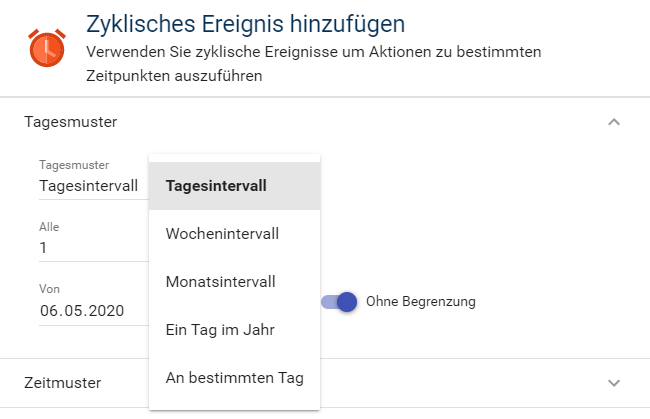Image resolution: width=650 pixels, height=419 pixels.
Task: Click the Von date field 06.05.2020
Action: click(x=82, y=310)
